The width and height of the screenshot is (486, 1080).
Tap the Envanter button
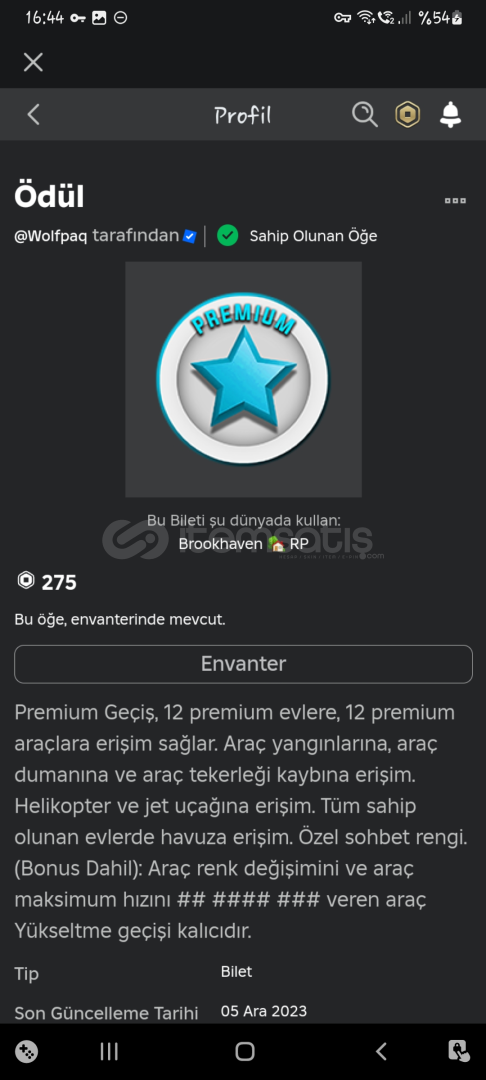tap(243, 664)
